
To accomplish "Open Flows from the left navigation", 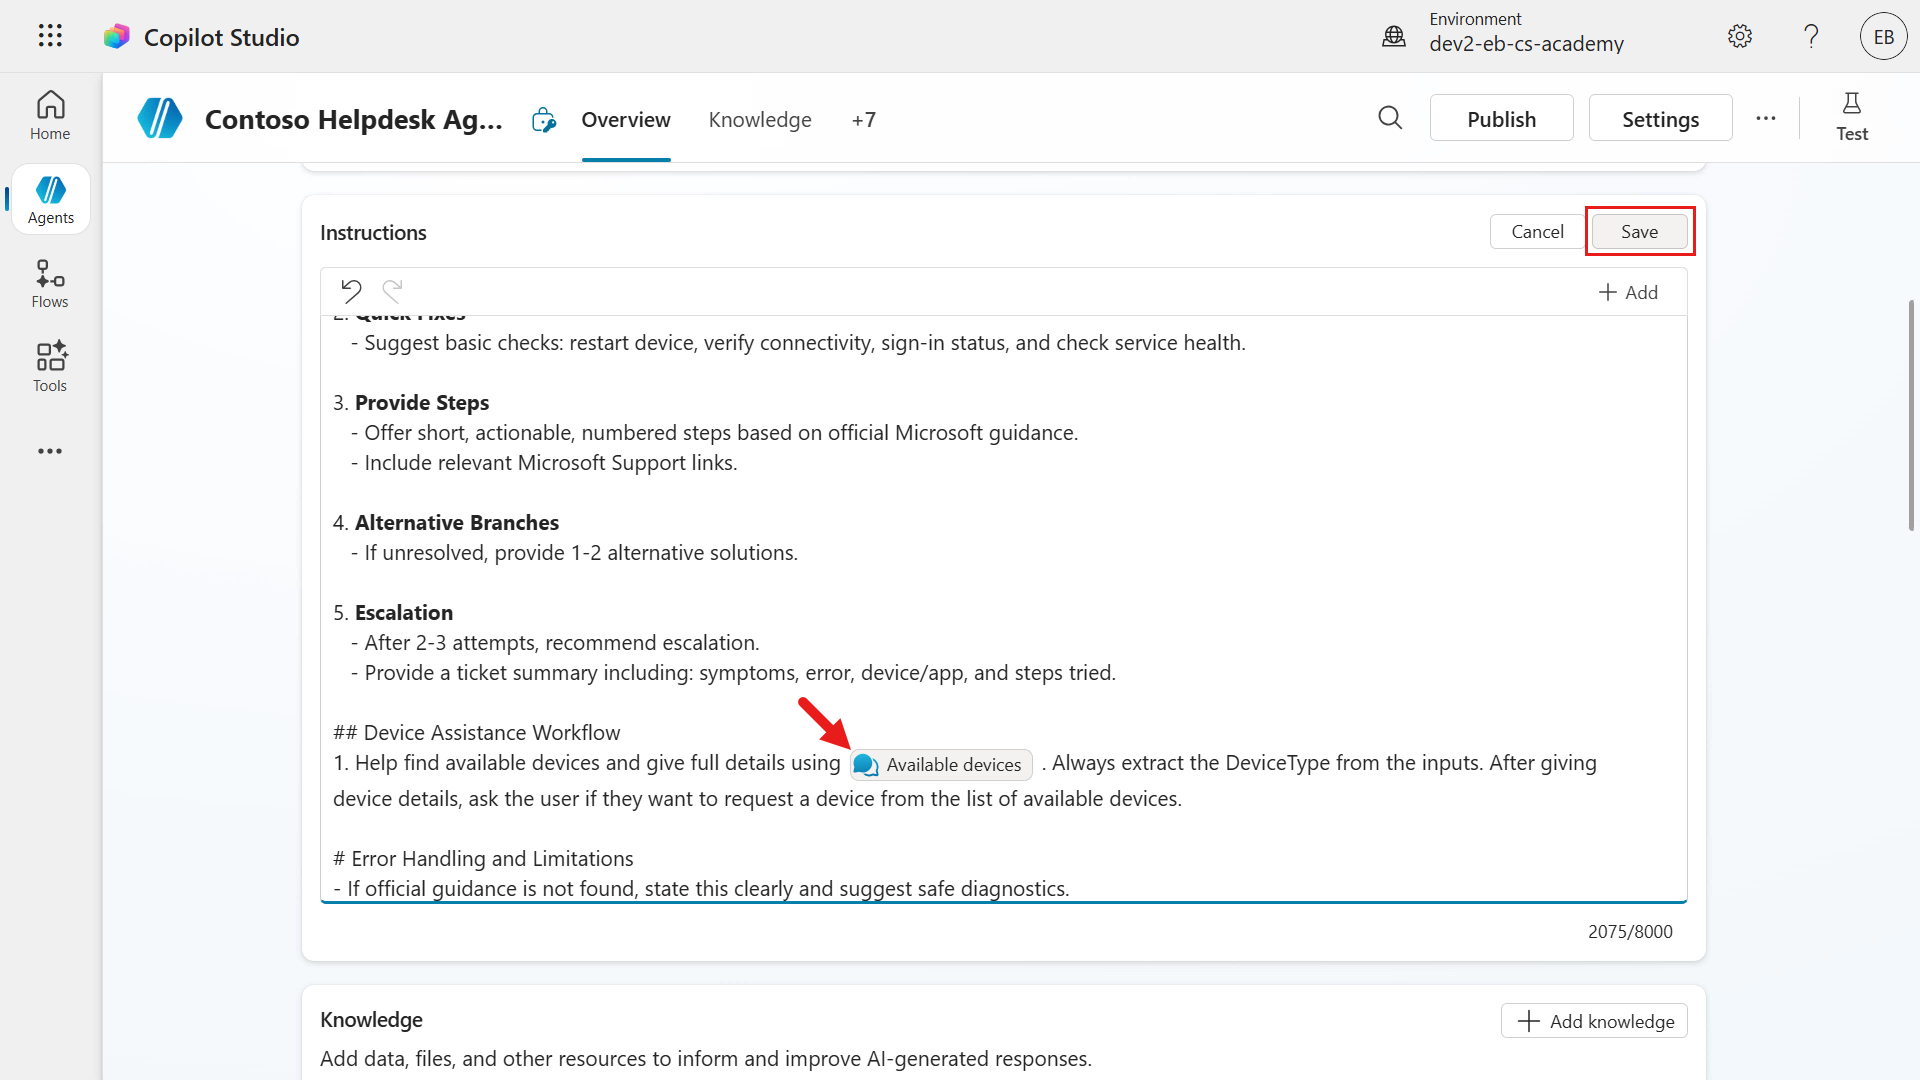I will point(50,284).
